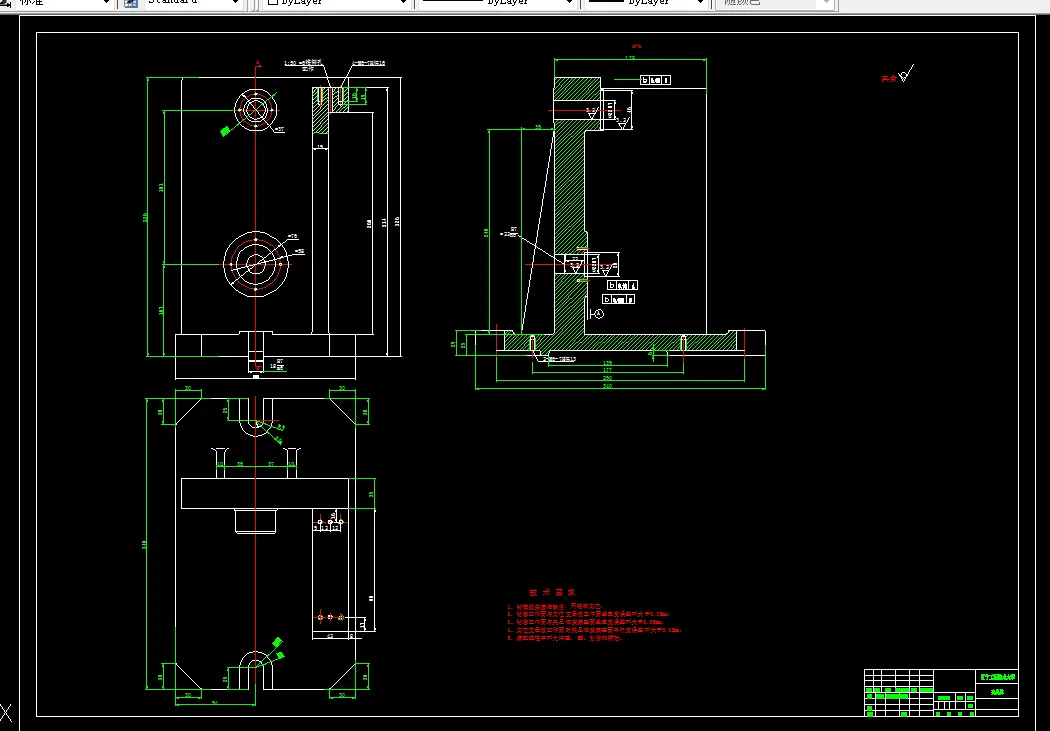Screen dimensions: 1050x731
Task: Select technical requirement line 5
Action: click(x=565, y=638)
